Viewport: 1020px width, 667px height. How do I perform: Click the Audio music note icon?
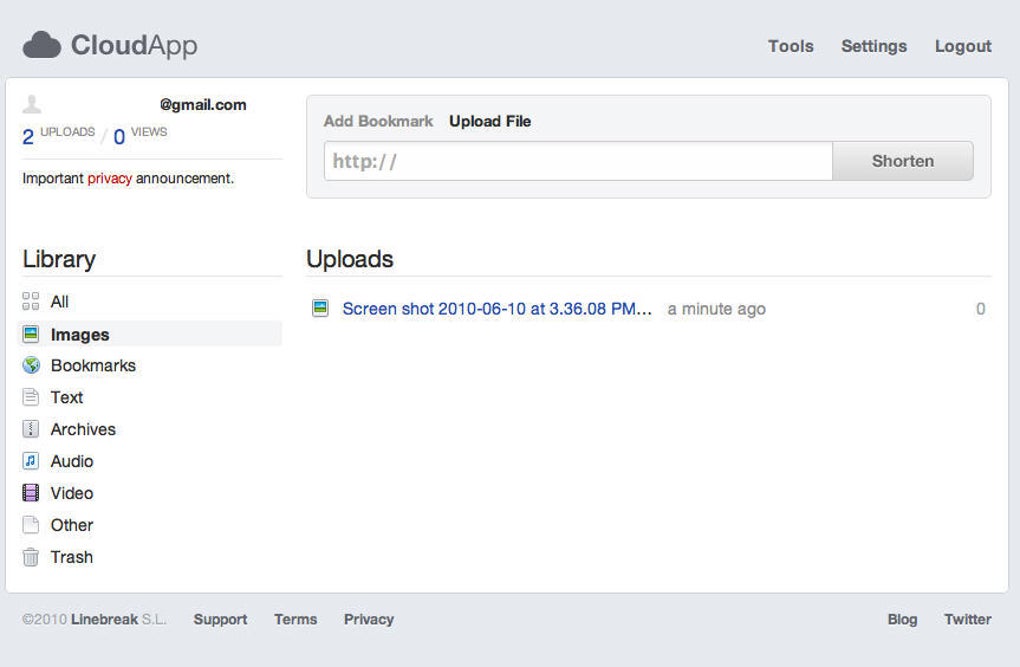(x=31, y=461)
